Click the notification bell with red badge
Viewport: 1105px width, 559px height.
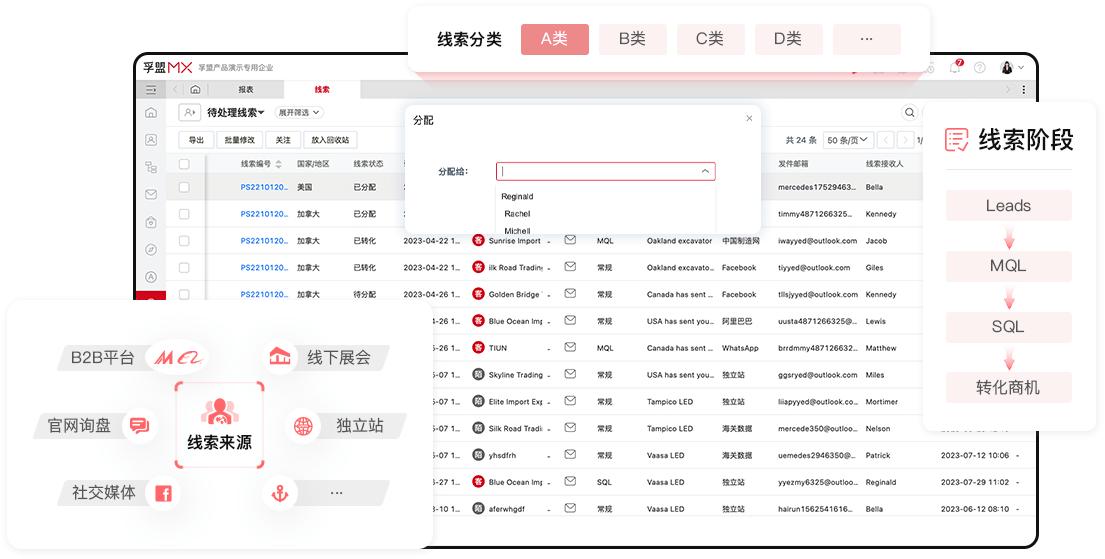point(956,67)
